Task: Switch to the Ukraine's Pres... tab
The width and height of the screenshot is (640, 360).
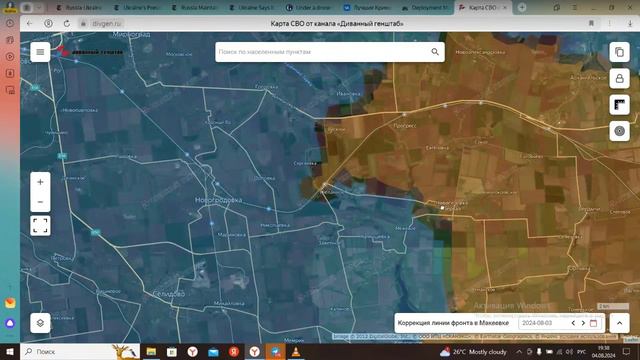Action: [138, 7]
